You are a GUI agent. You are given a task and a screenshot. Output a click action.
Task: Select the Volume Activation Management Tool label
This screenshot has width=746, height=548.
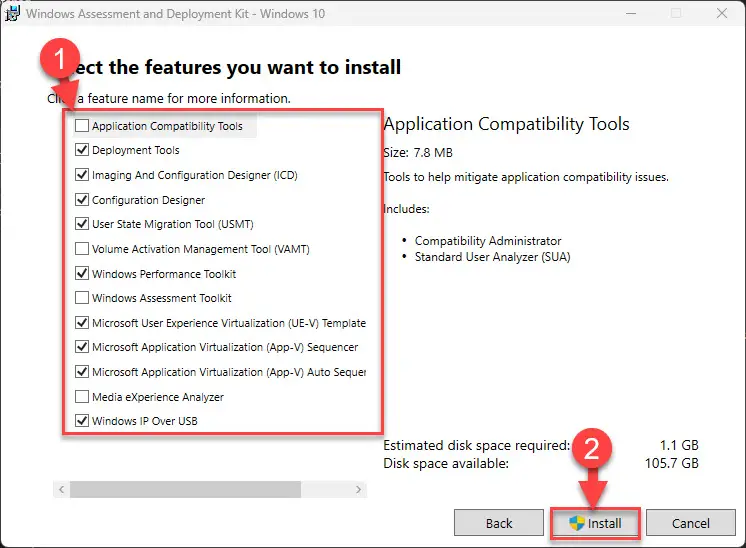click(x=200, y=249)
